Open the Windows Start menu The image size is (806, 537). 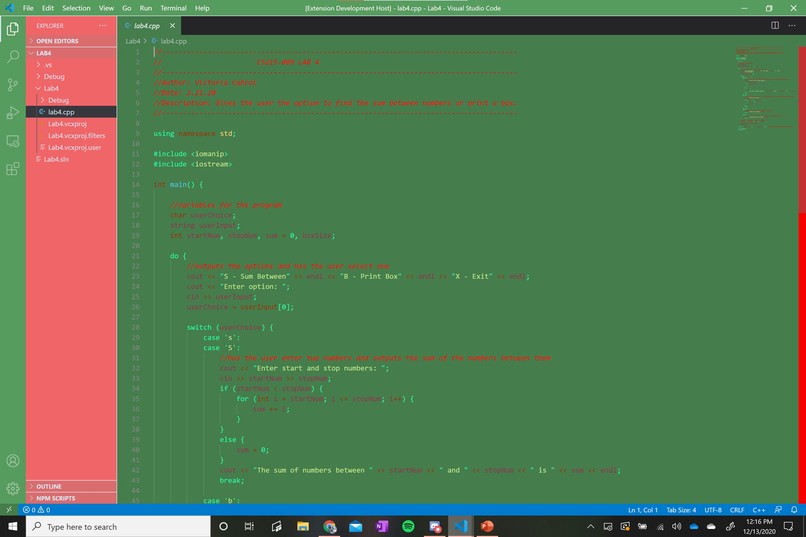[x=13, y=526]
